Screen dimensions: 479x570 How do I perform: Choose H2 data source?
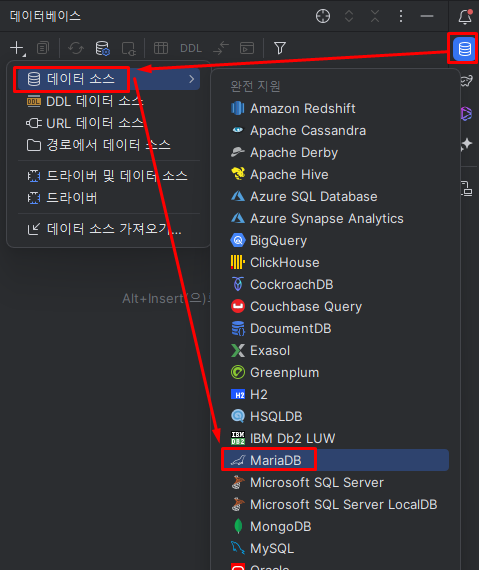(335, 394)
